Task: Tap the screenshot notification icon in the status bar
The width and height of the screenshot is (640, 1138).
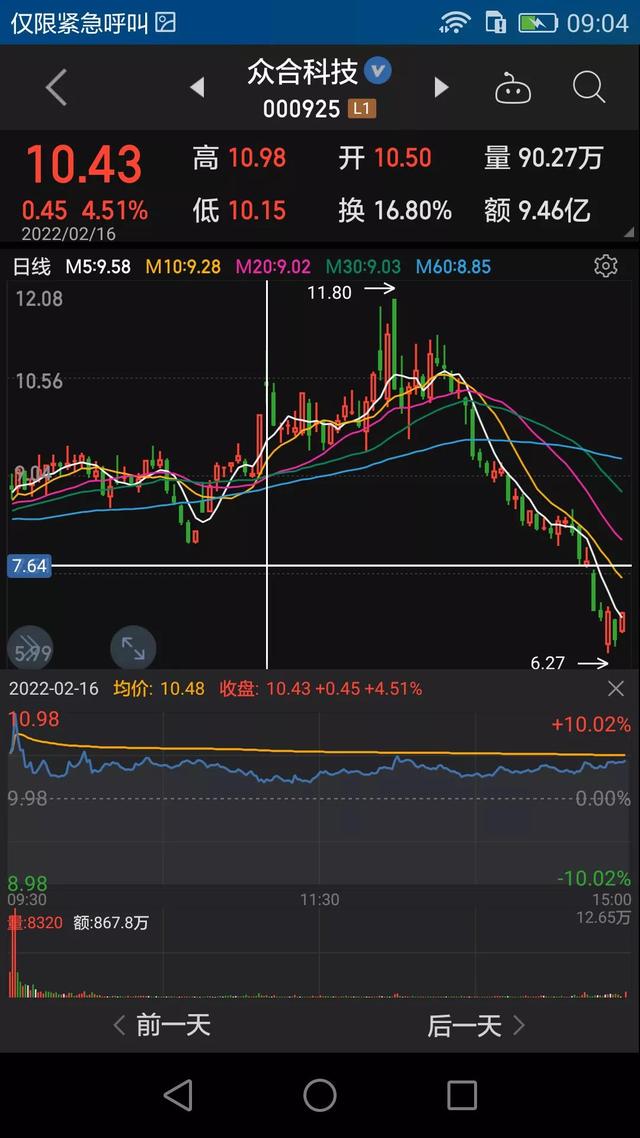Action: coord(166,22)
